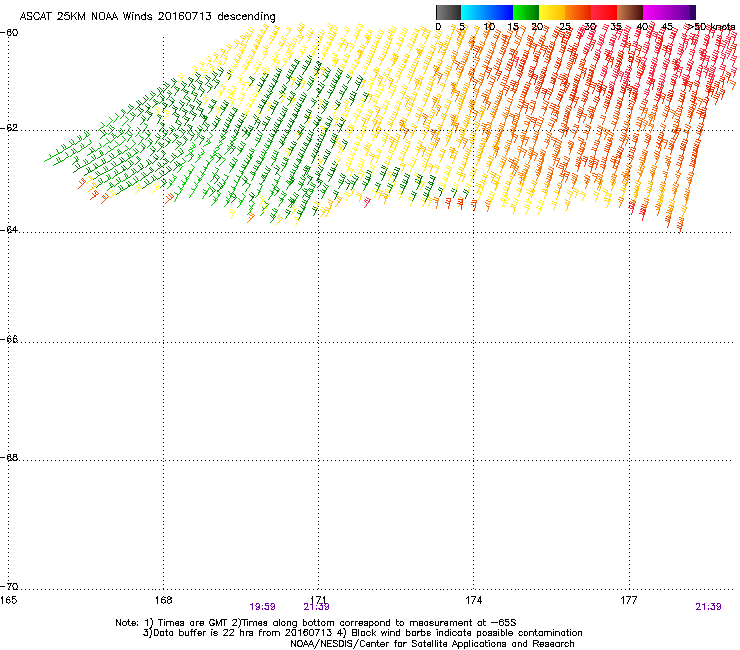
Task: Click the longitude label '168'
Action: (x=163, y=600)
